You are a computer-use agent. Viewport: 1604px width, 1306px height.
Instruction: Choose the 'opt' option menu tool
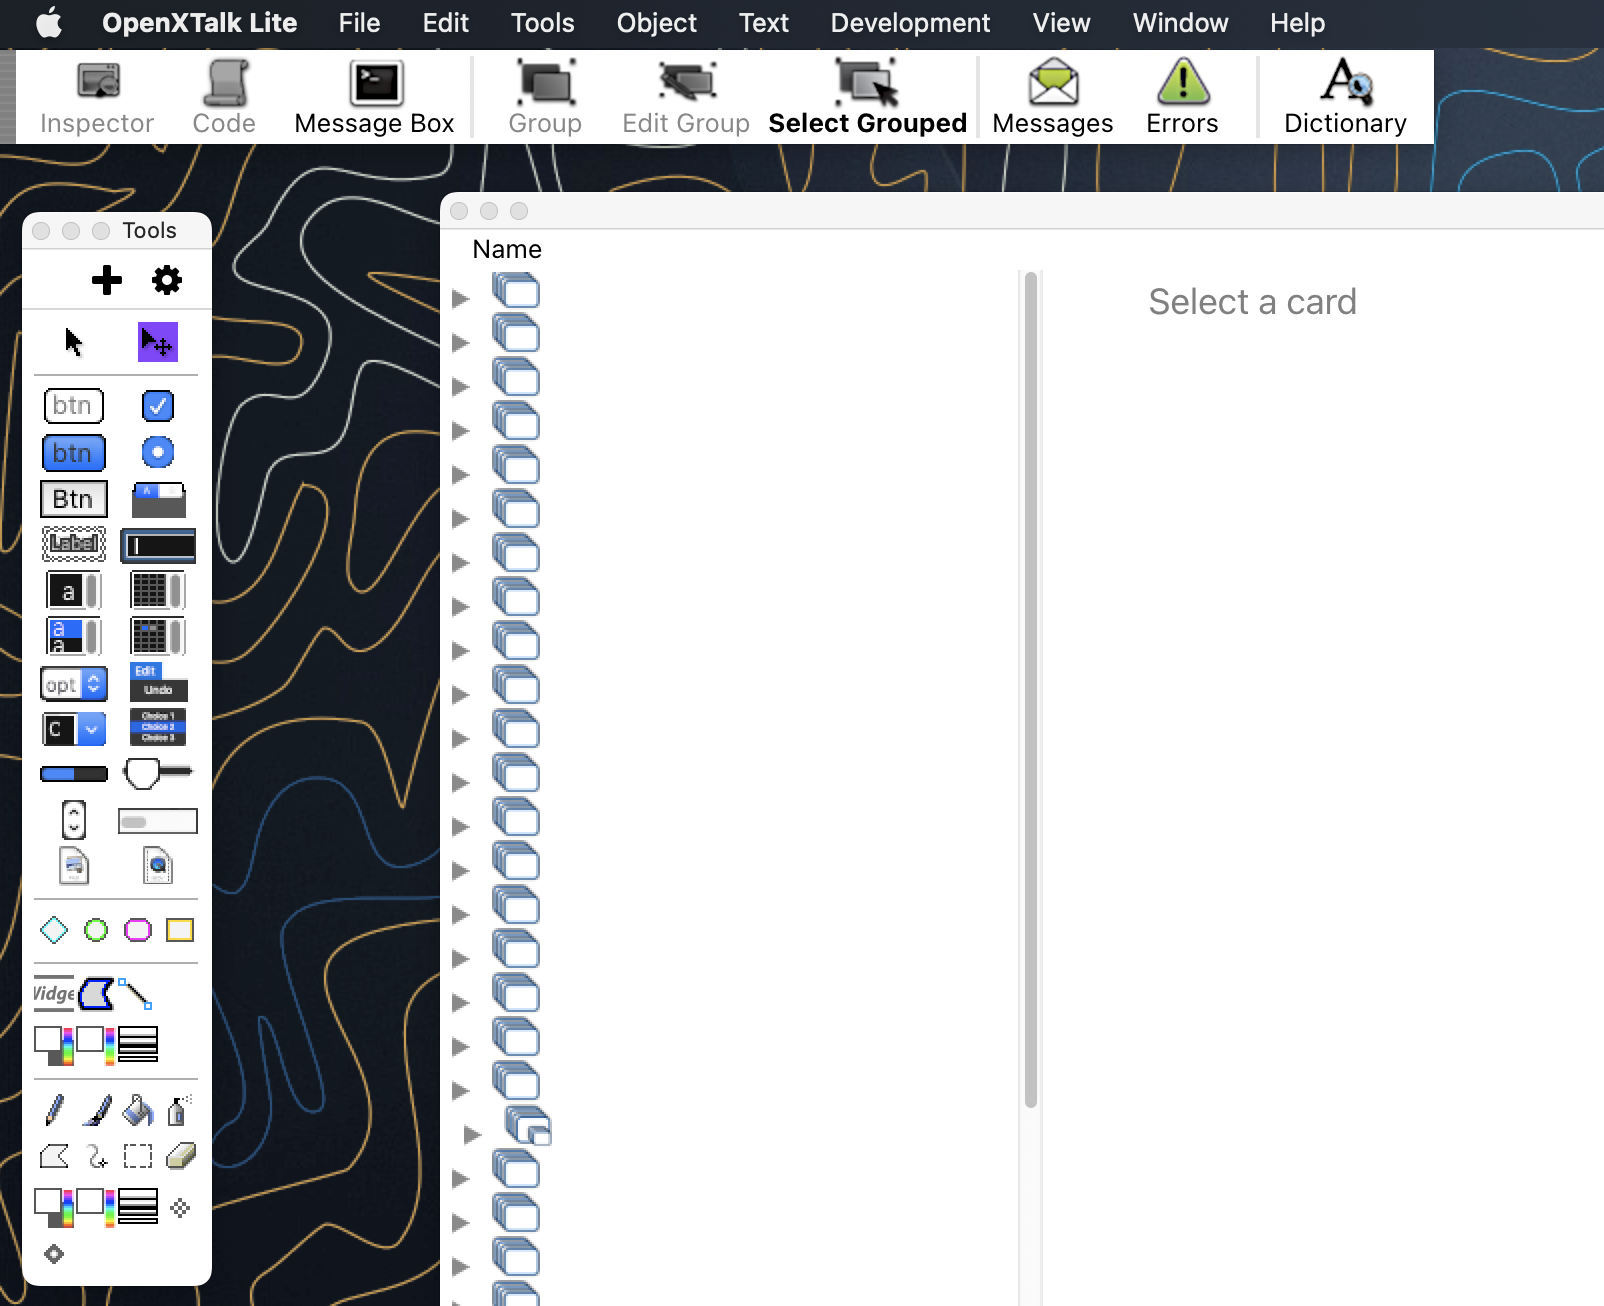pyautogui.click(x=74, y=684)
